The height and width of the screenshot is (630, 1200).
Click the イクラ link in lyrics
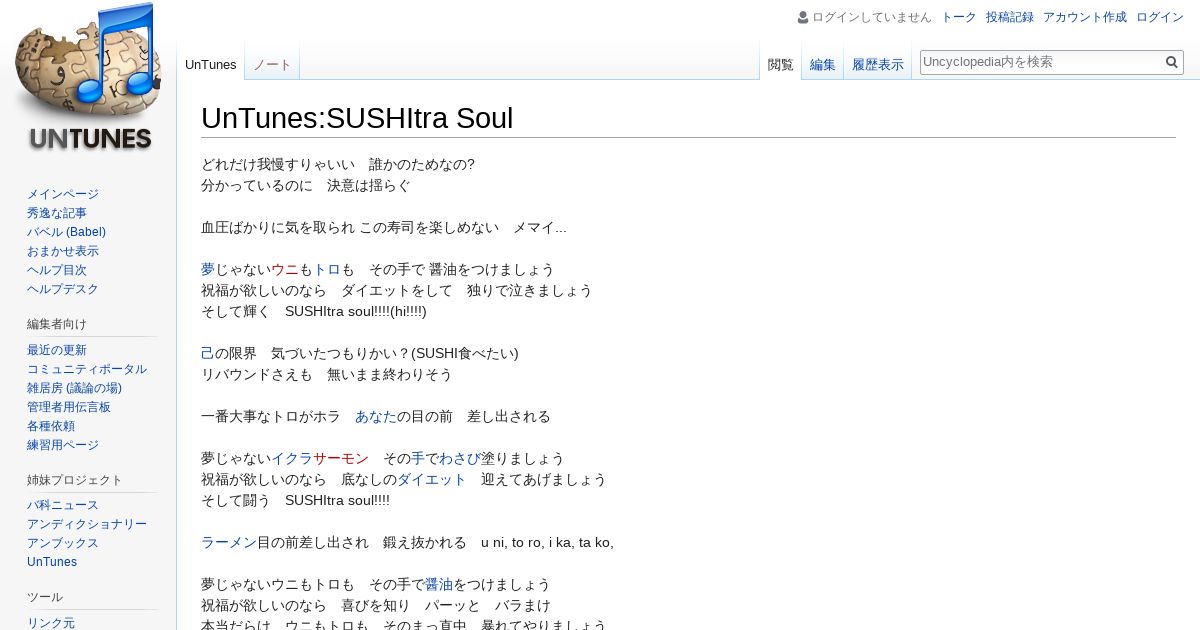click(x=292, y=459)
